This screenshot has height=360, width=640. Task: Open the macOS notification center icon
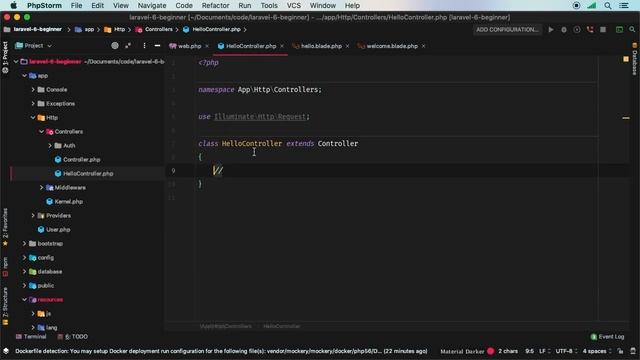[624, 6]
